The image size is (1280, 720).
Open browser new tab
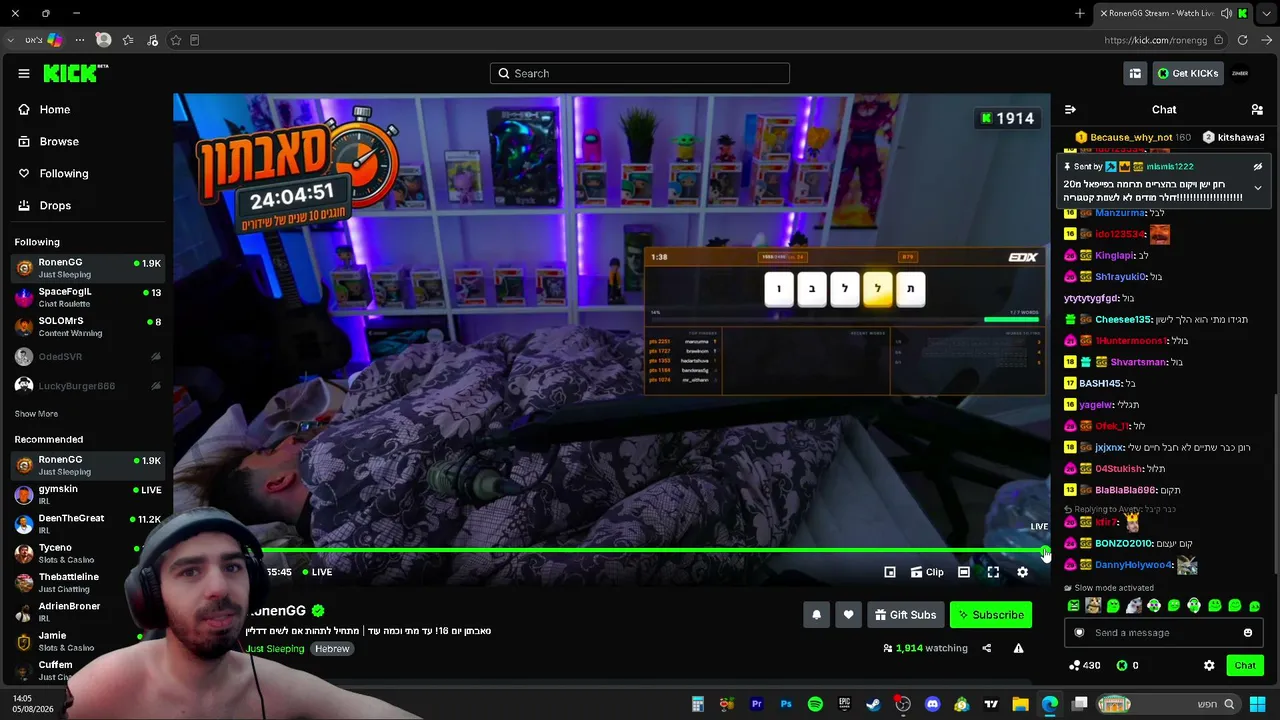1079,13
